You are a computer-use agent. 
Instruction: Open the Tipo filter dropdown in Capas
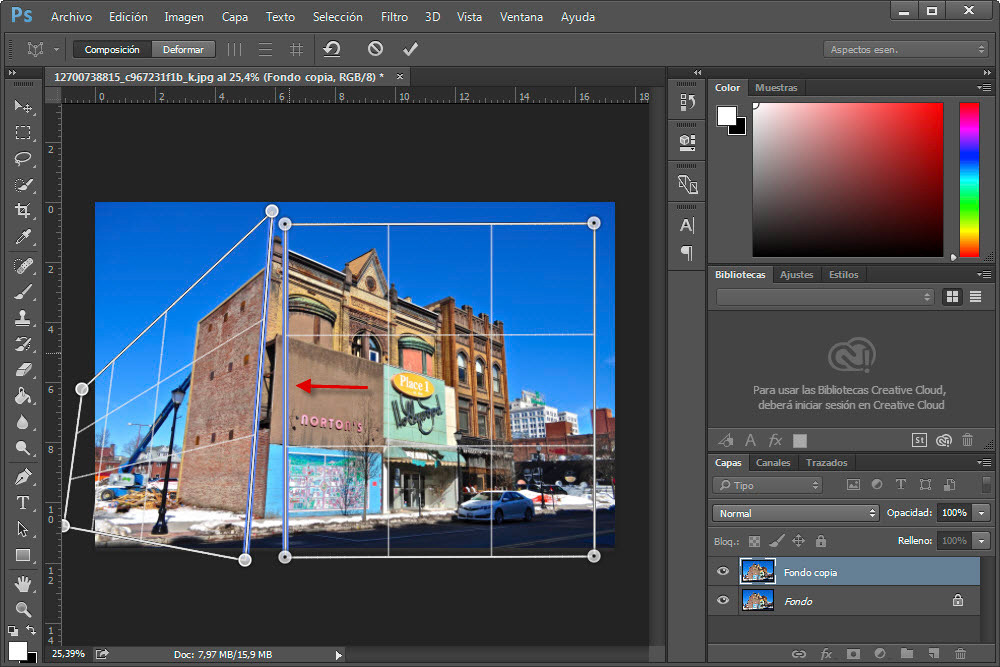click(x=766, y=484)
